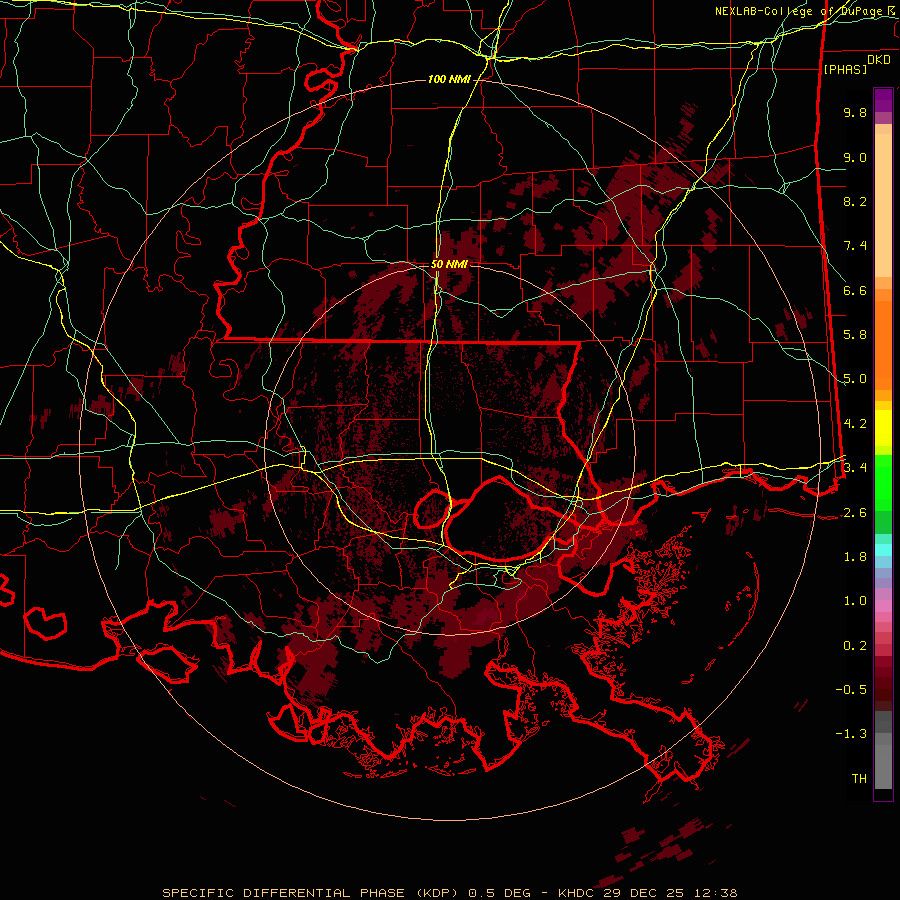Select the 8.2 scale value
The width and height of the screenshot is (900, 900).
tap(855, 201)
